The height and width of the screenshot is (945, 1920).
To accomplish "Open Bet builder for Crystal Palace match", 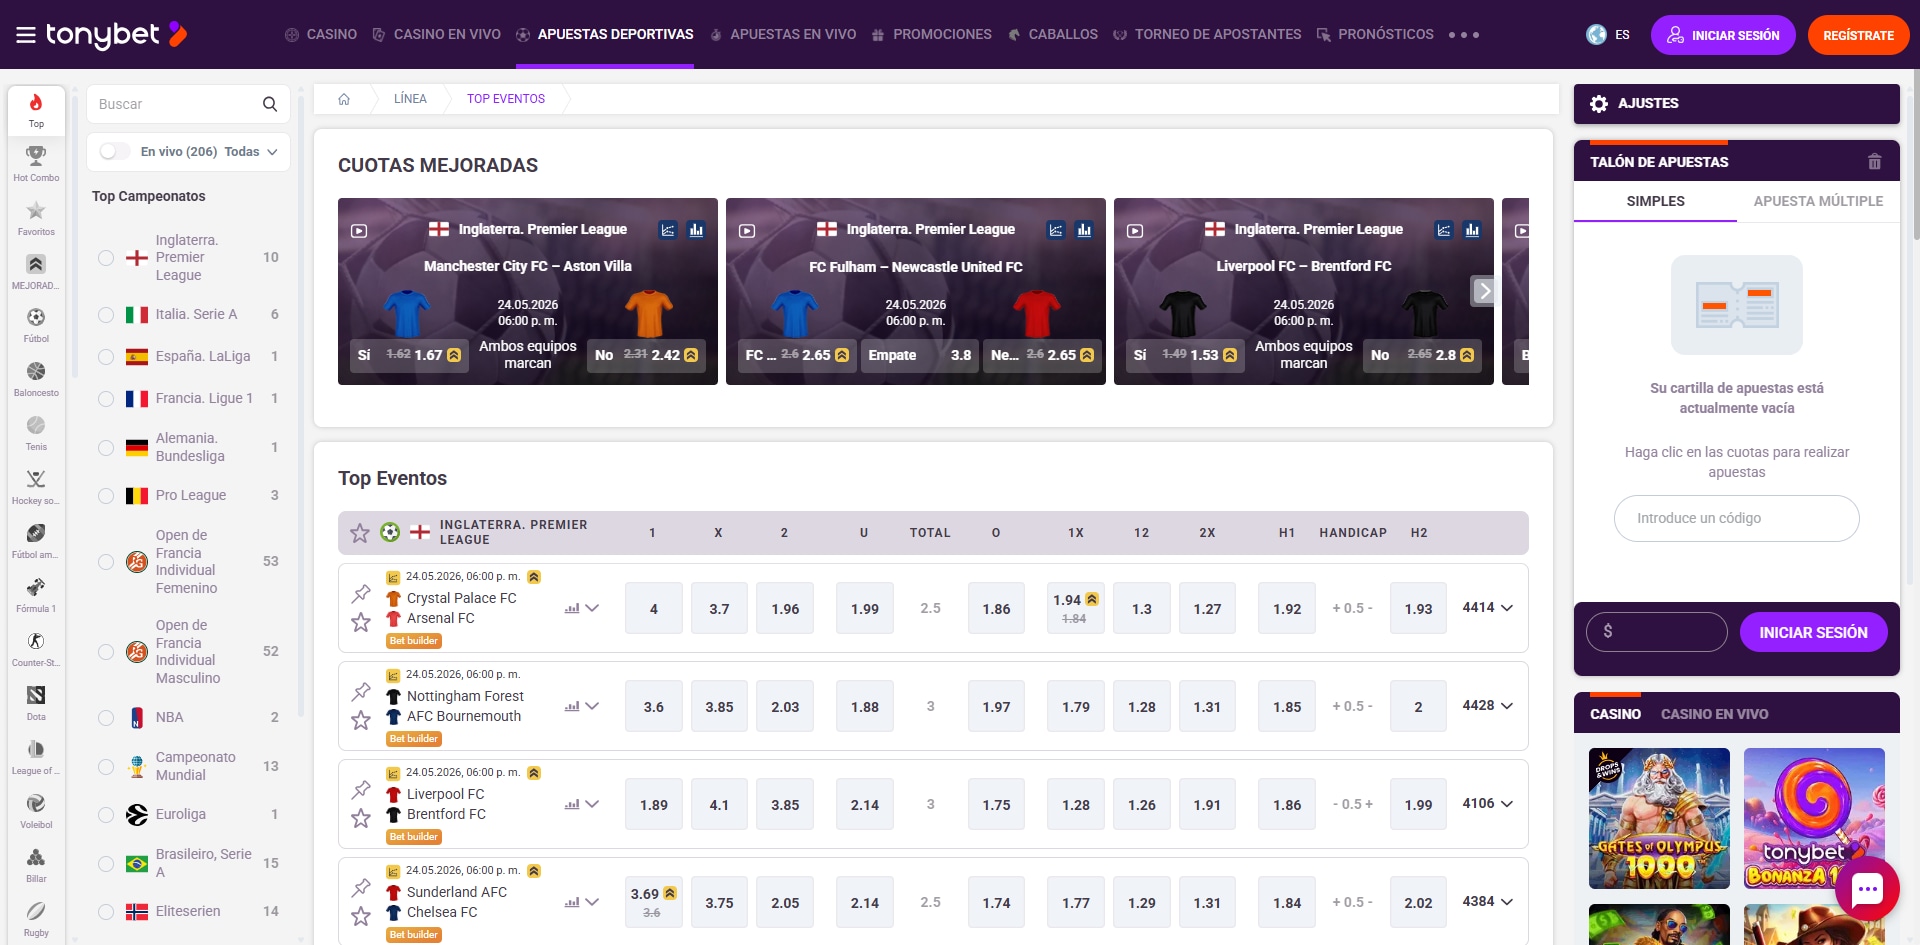I will [x=414, y=641].
